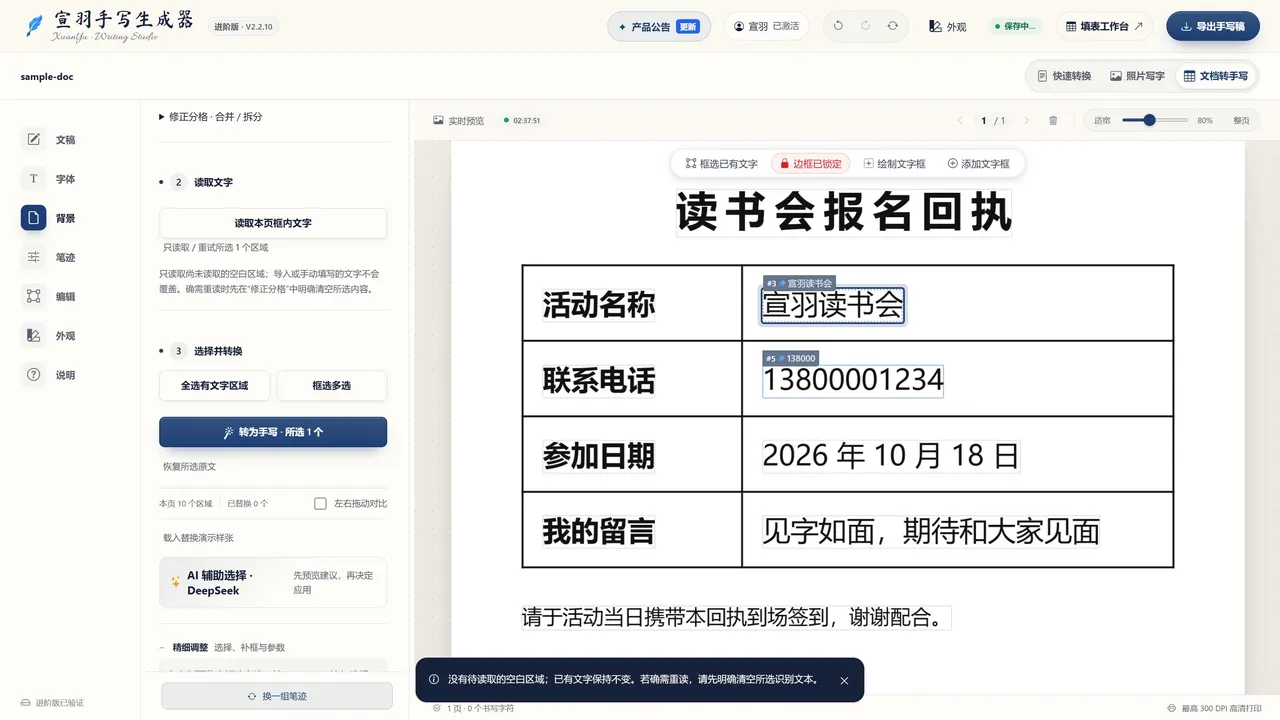Toggle the 边框已锁定 border lock
Image resolution: width=1280 pixels, height=720 pixels.
tap(811, 163)
